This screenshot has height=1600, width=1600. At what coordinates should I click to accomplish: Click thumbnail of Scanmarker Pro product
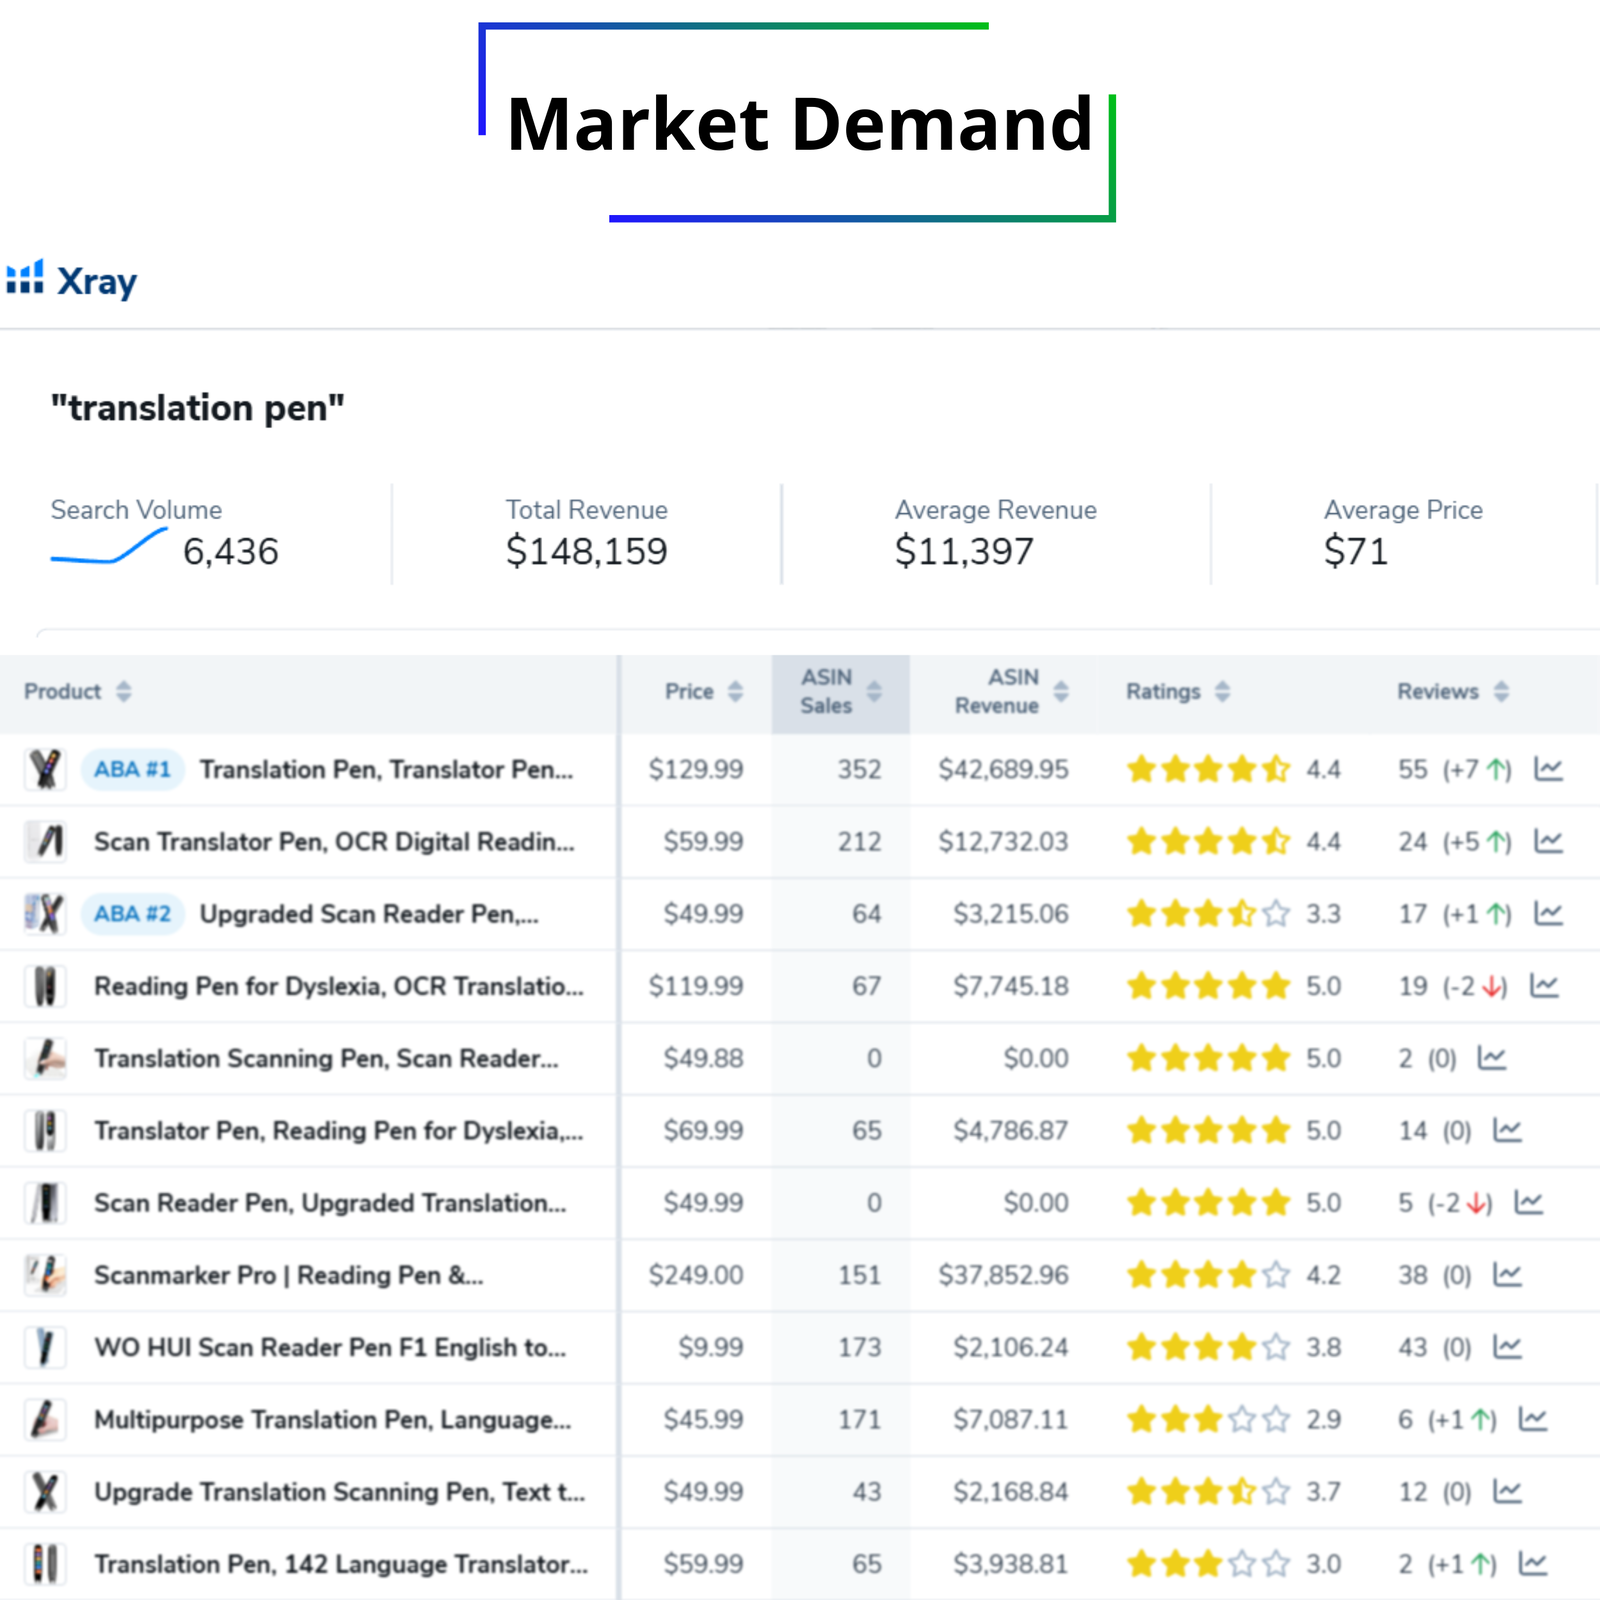click(x=45, y=1275)
